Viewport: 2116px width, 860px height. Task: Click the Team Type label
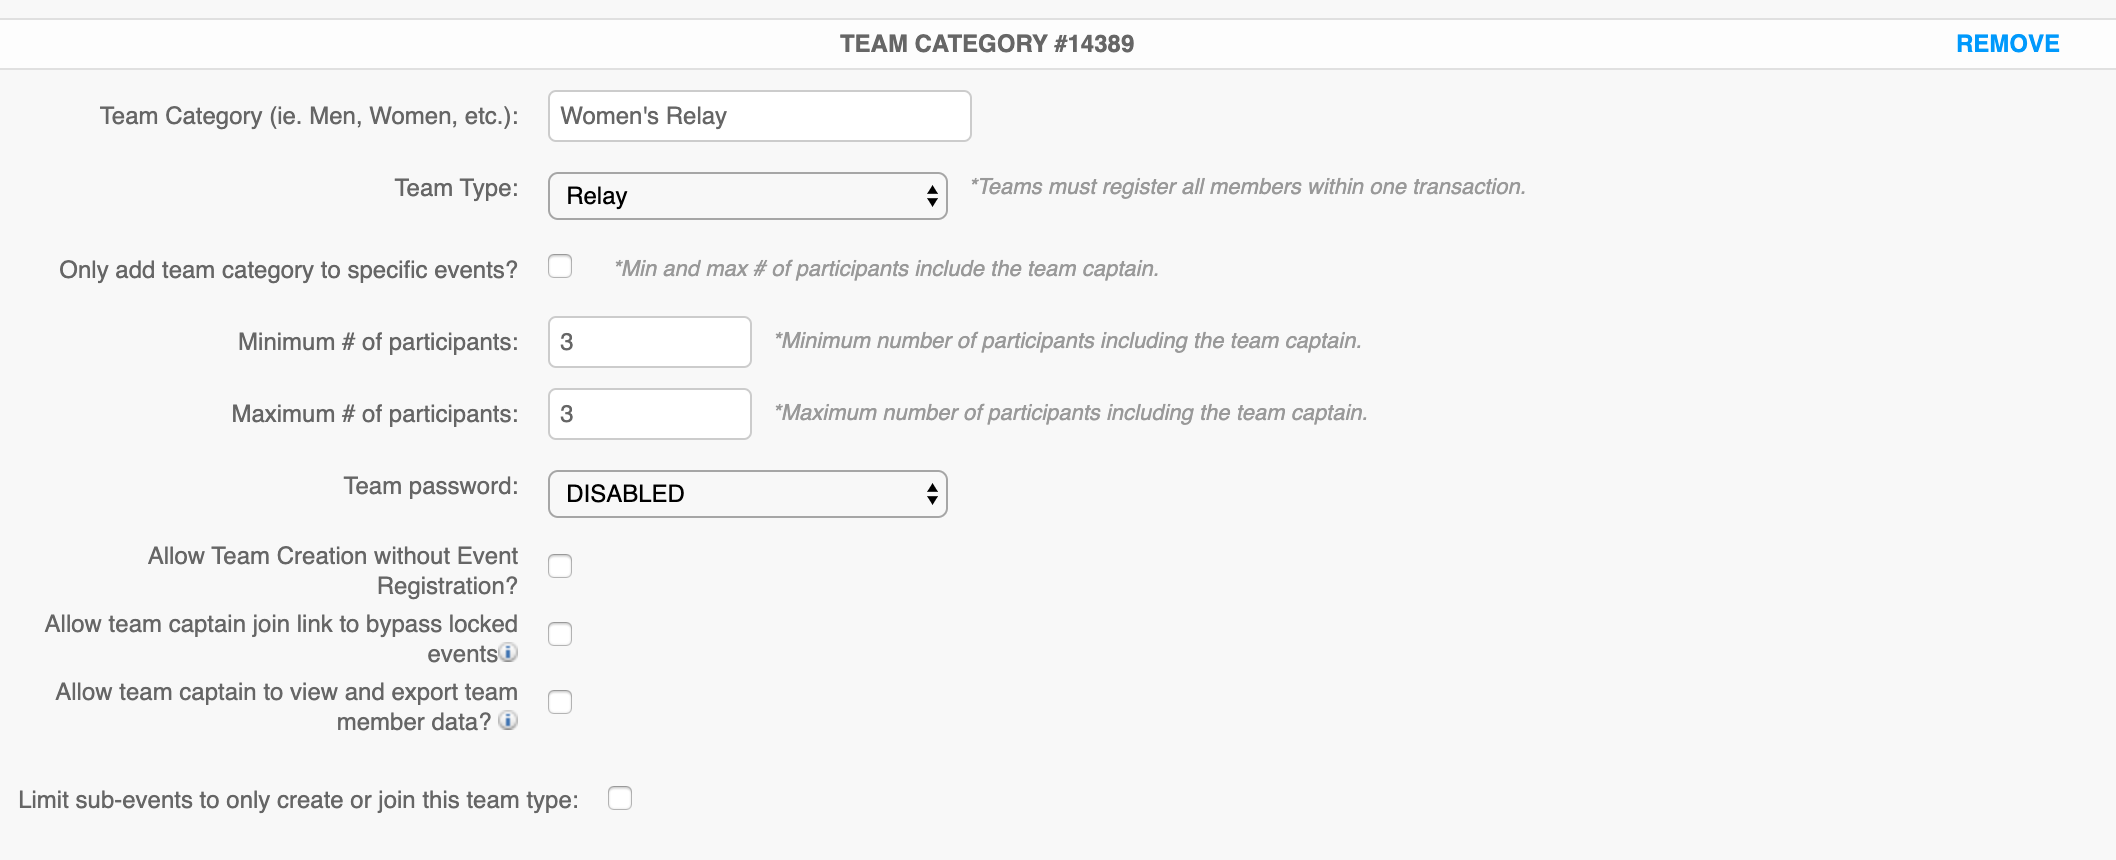click(x=456, y=188)
